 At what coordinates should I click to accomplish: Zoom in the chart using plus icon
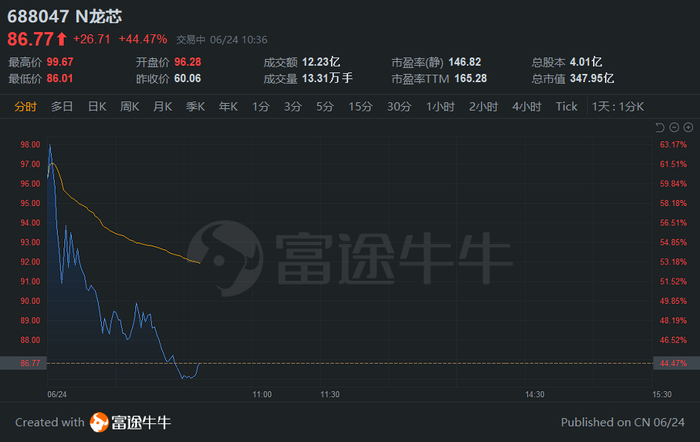[x=688, y=127]
